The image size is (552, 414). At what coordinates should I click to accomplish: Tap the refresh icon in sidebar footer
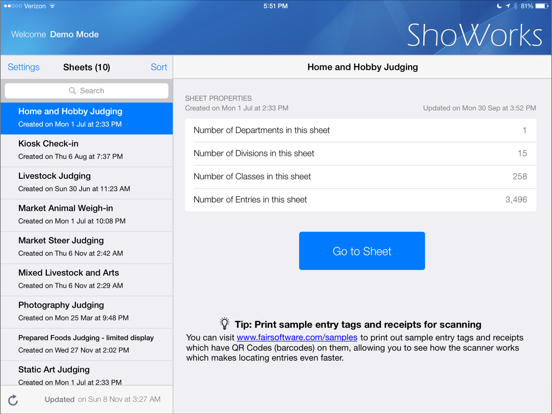(13, 400)
